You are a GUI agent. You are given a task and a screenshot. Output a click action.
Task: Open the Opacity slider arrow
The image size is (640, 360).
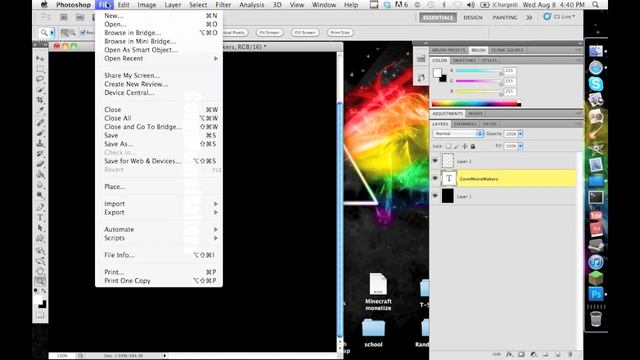[520, 134]
